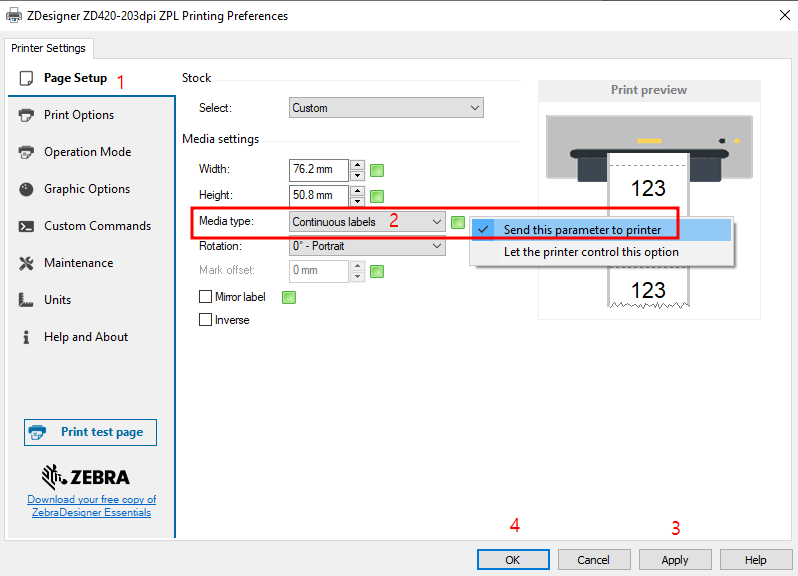Choose 'Send this parameter to printer'
Image resolution: width=798 pixels, height=576 pixels.
582,230
